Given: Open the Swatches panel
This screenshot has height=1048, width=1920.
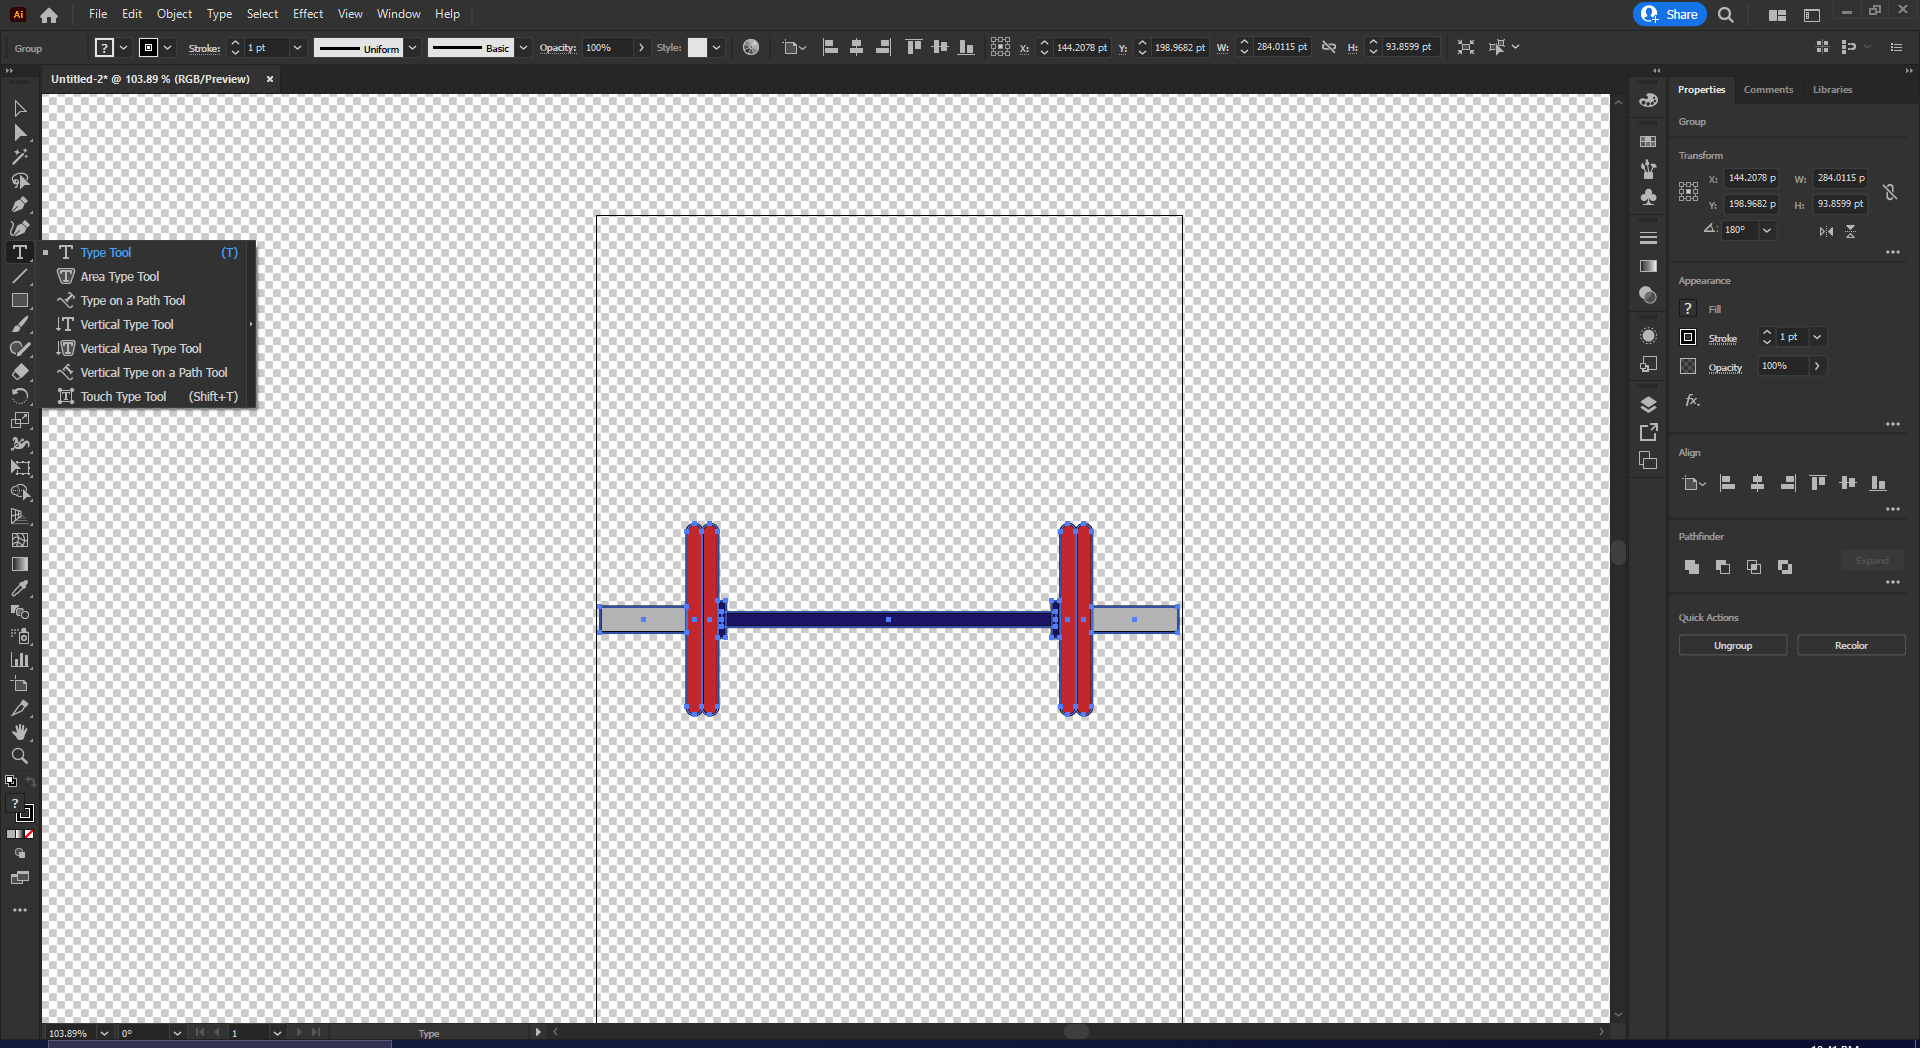Looking at the screenshot, I should [x=1648, y=140].
